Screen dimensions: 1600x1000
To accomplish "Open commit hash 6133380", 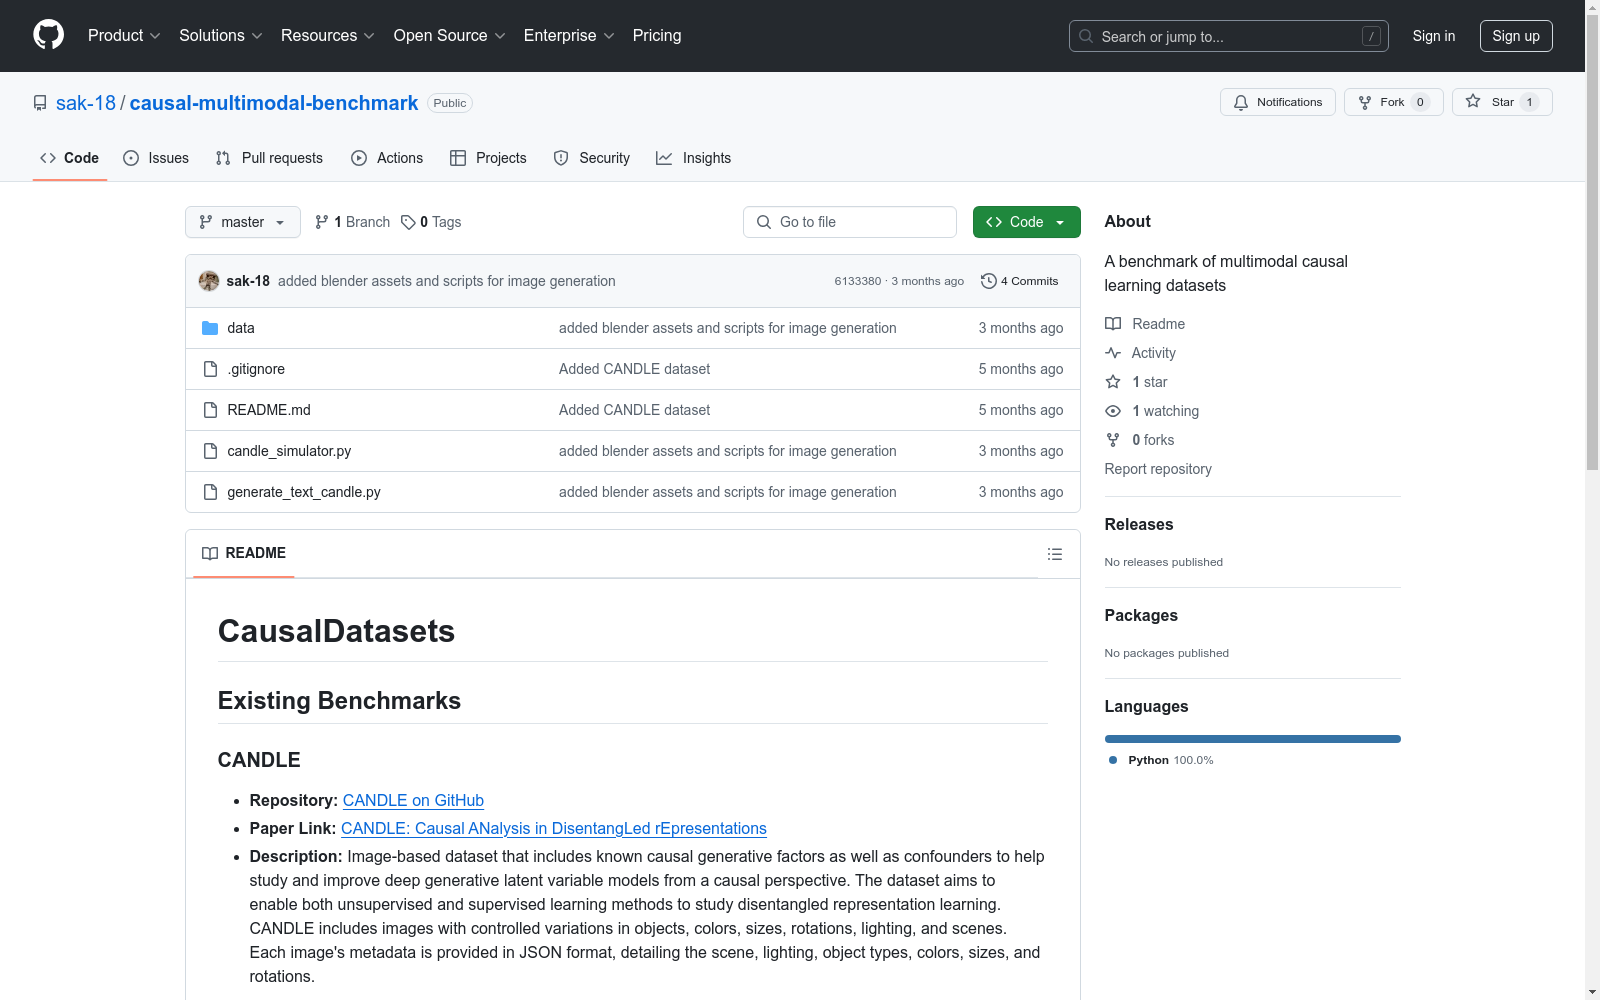I will 858,281.
